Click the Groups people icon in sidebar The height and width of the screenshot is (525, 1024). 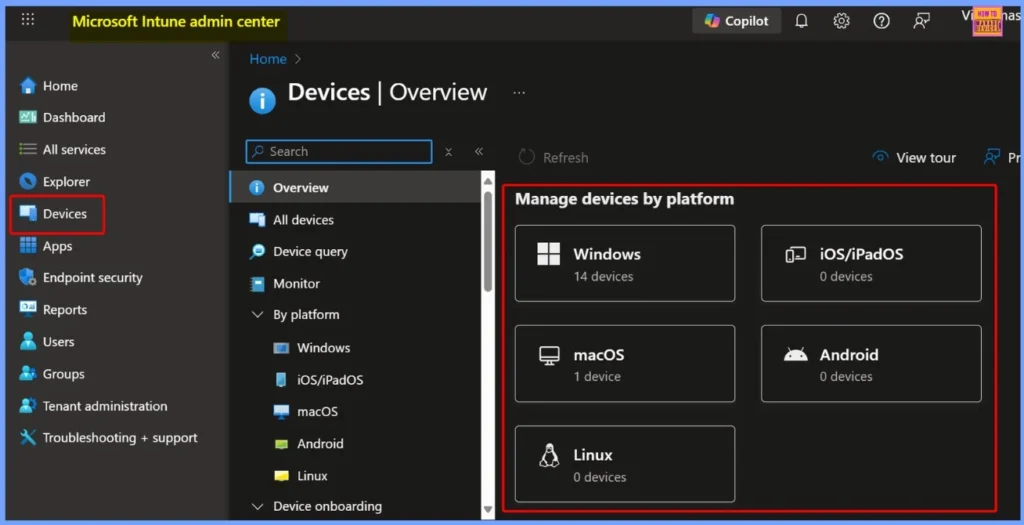tap(27, 374)
